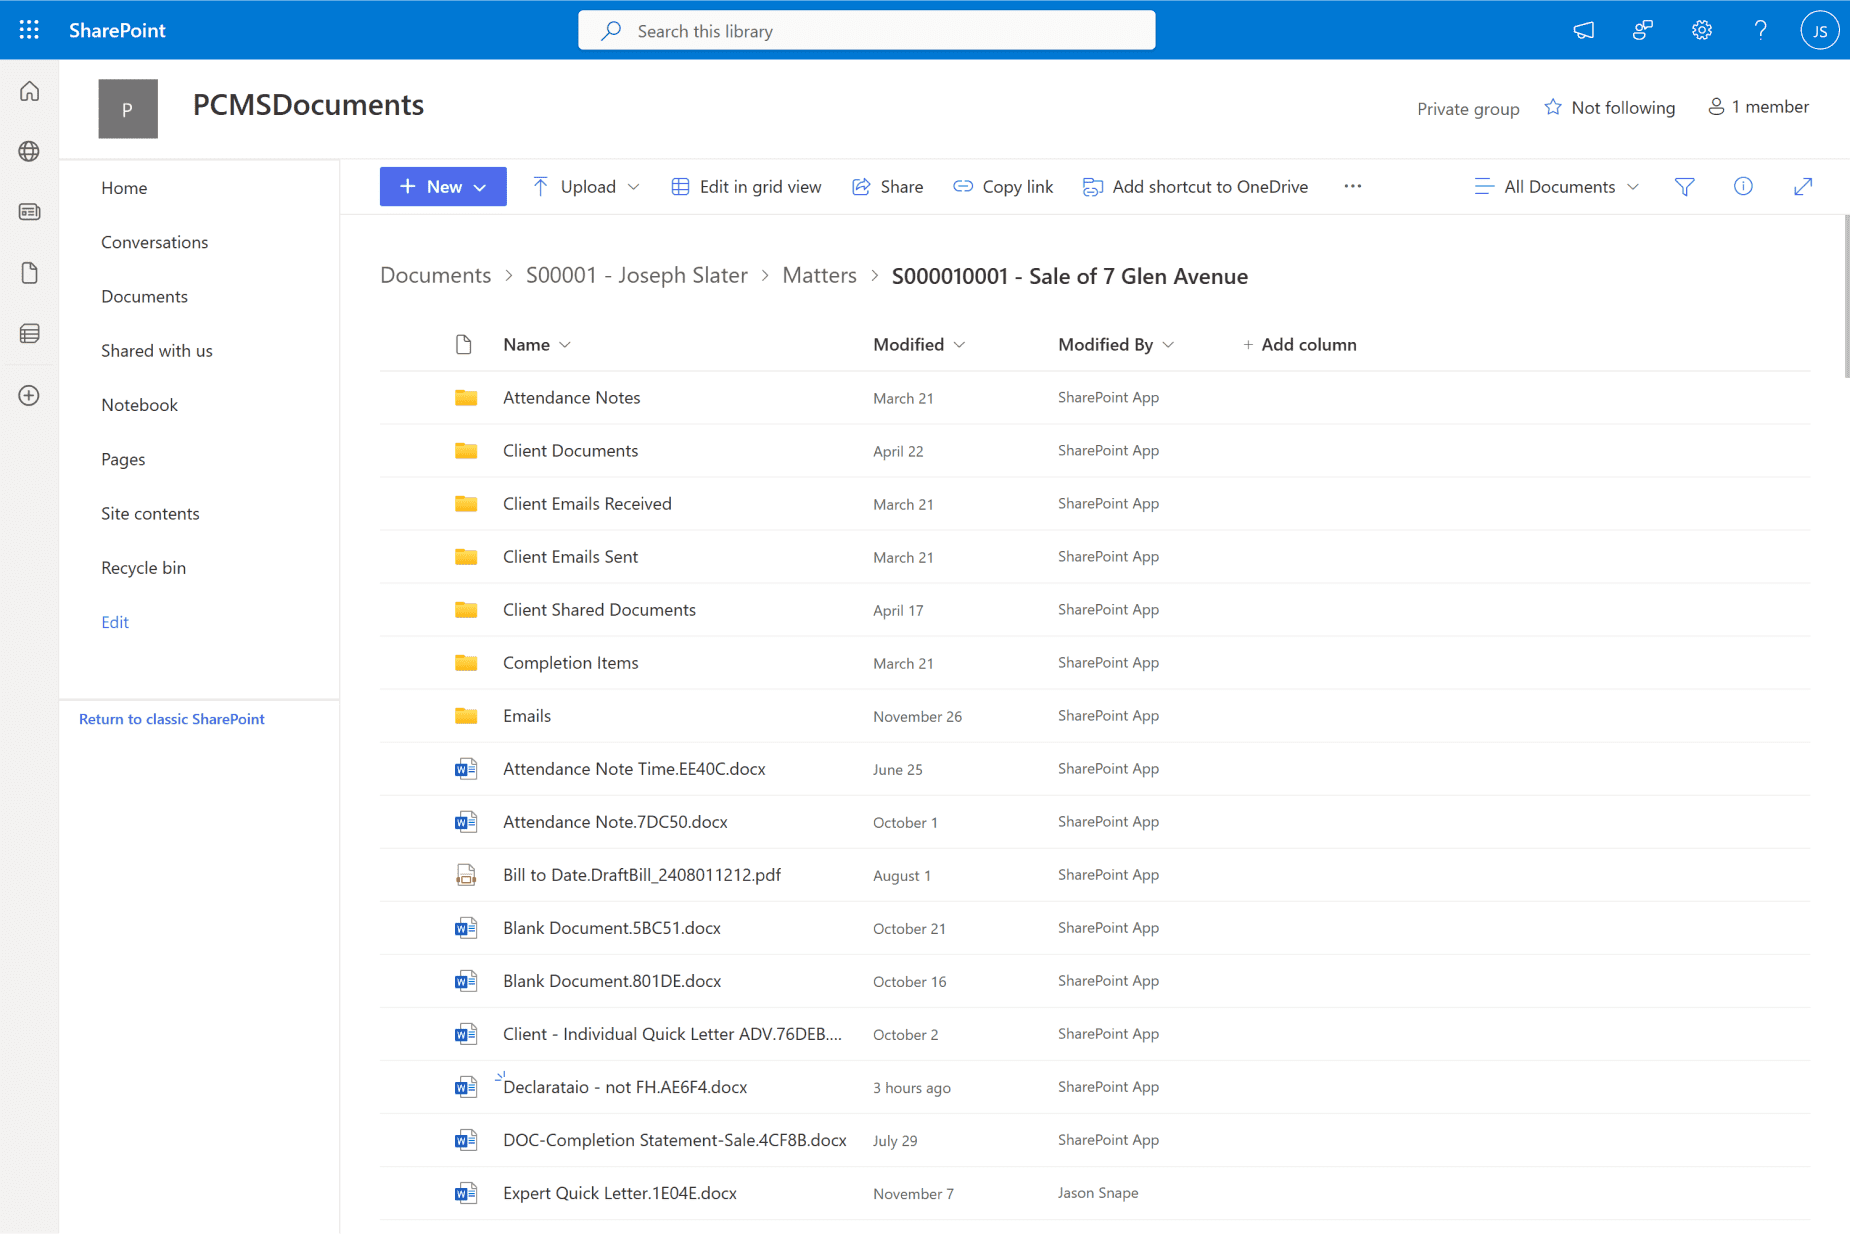Open the My sites globe icon

[29, 151]
